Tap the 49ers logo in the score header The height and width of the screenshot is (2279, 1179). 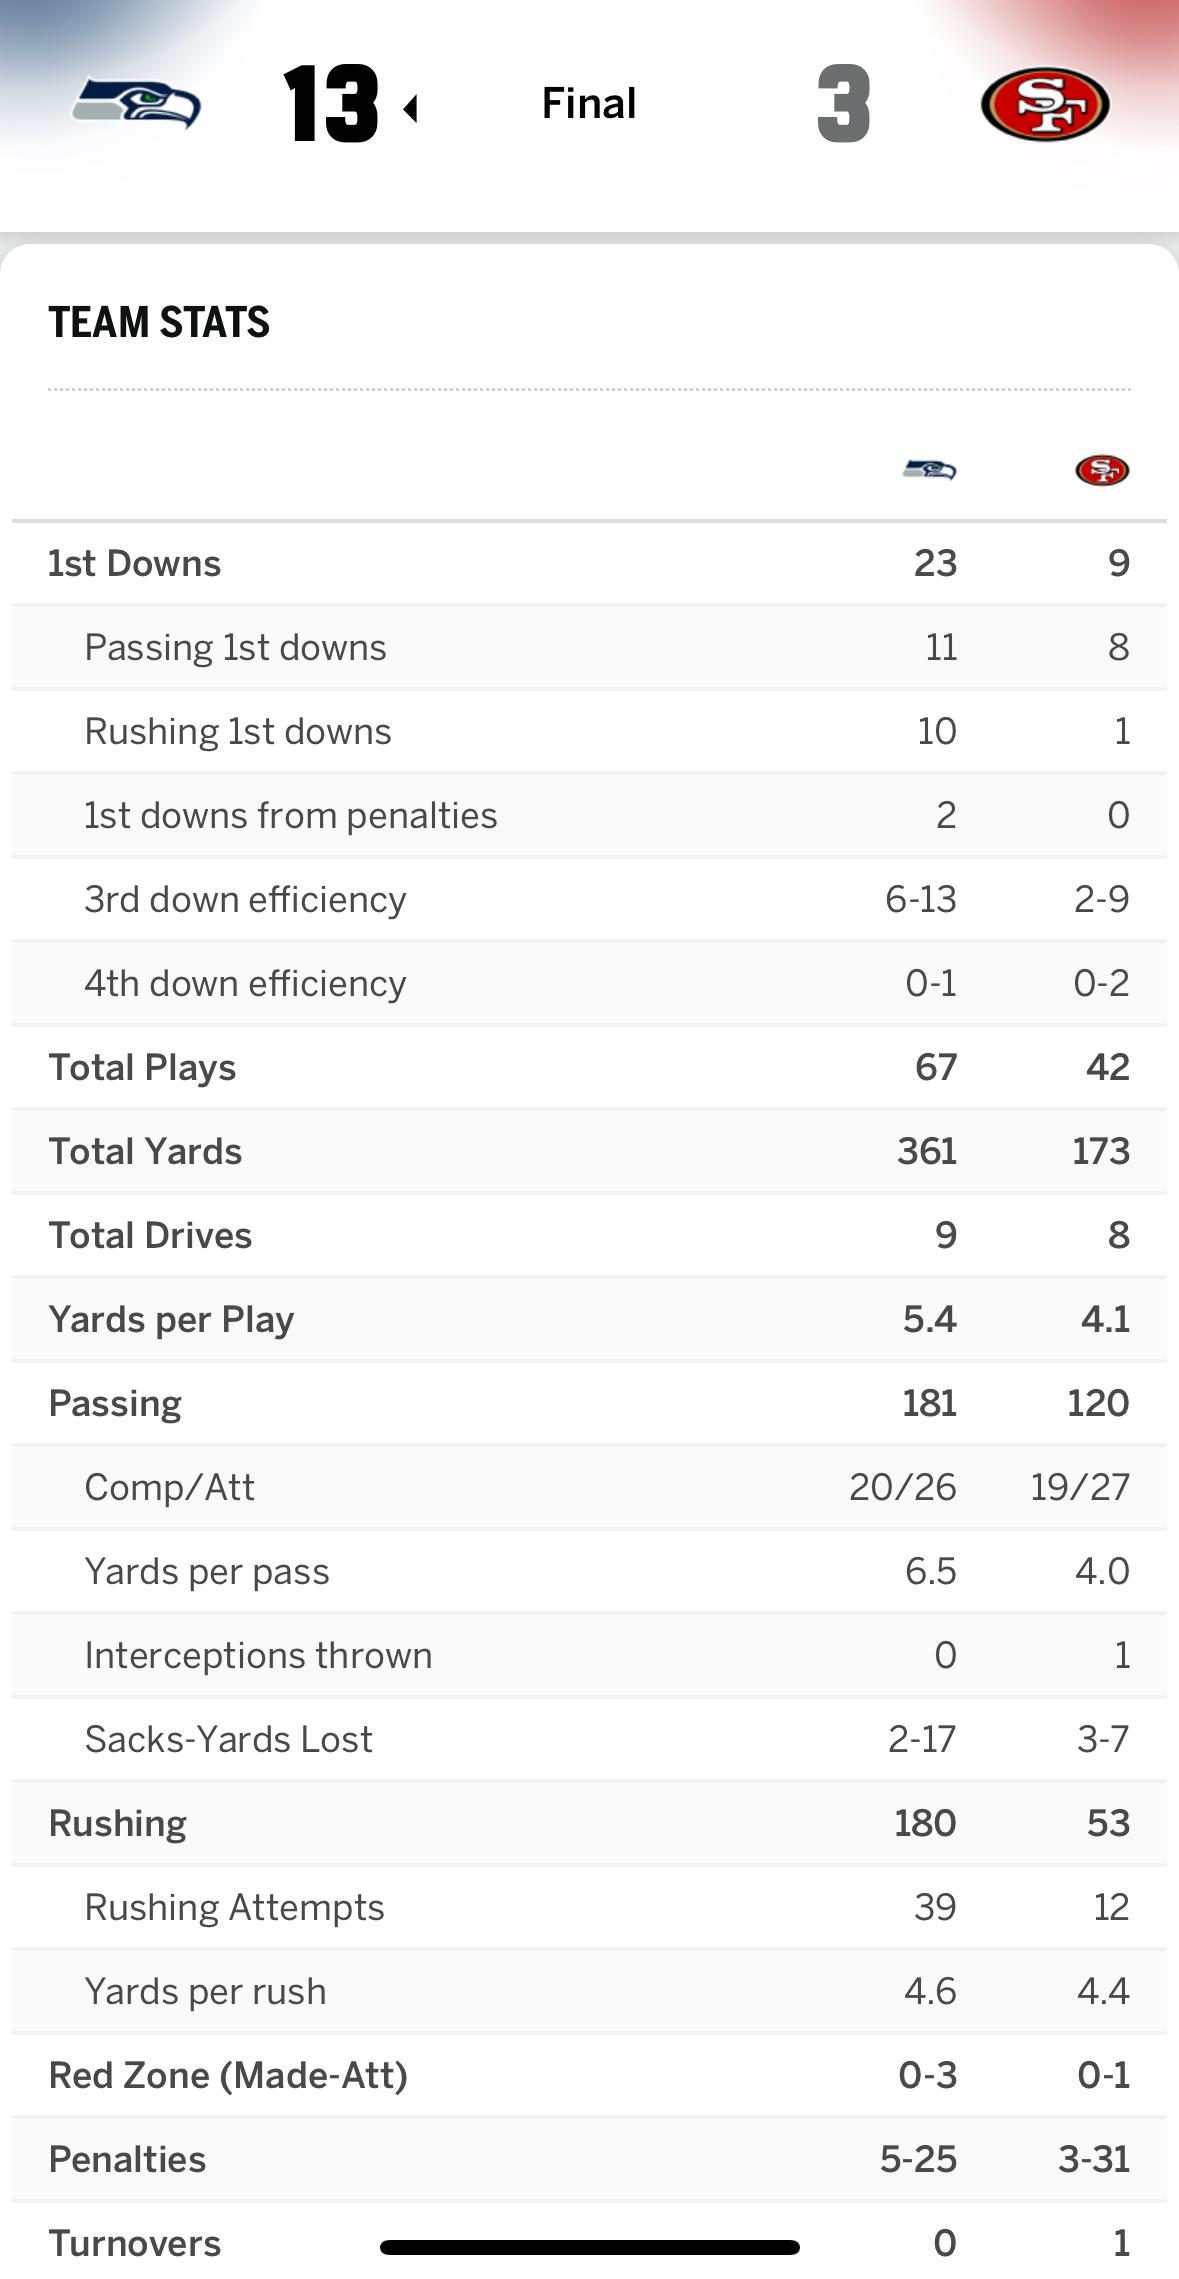click(x=1045, y=104)
